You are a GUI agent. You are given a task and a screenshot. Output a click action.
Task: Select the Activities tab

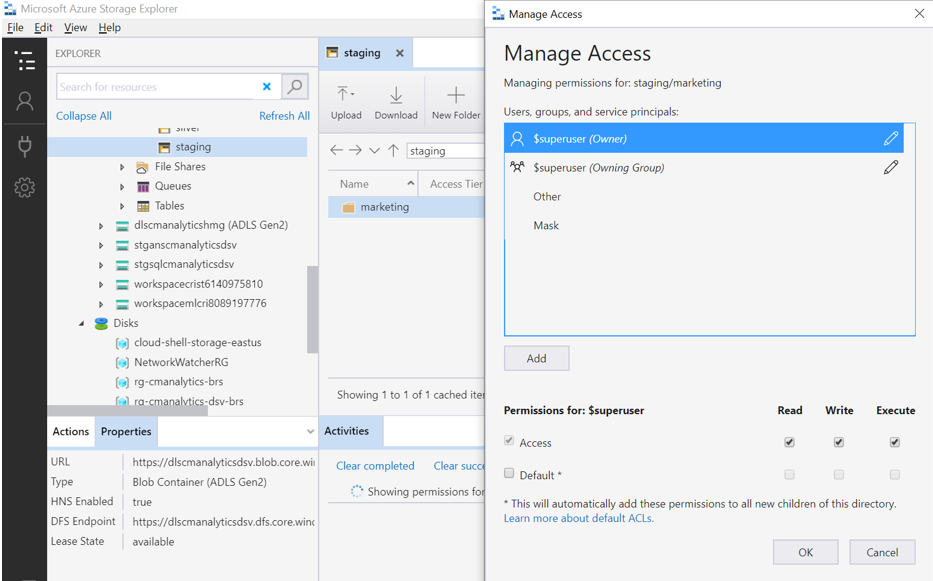(x=347, y=431)
